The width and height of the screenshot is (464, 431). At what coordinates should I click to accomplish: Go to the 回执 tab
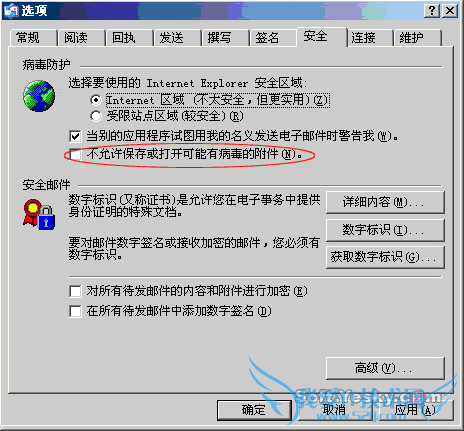129,38
